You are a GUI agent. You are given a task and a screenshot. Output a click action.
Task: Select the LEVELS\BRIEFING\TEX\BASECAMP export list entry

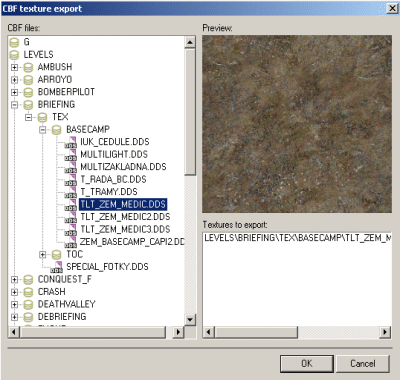point(298,238)
